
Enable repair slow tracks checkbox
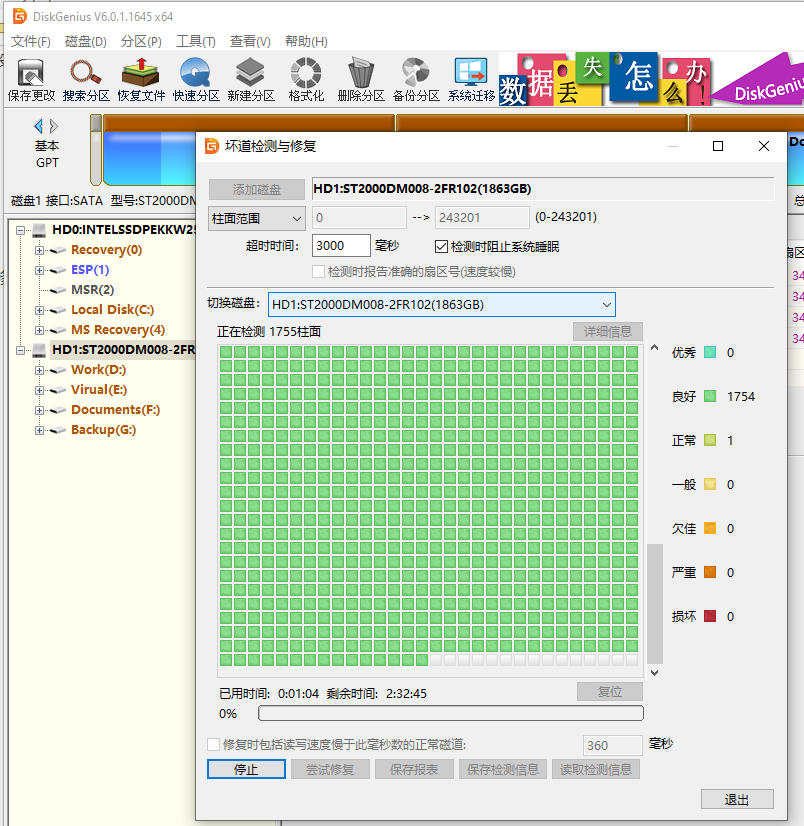pos(213,744)
